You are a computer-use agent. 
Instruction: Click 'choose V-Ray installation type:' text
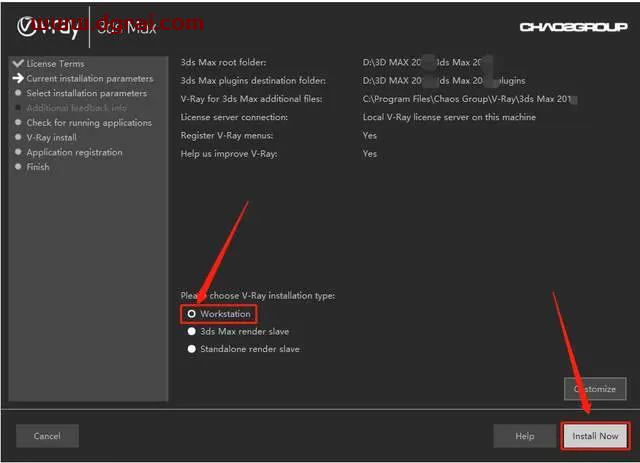pos(272,296)
